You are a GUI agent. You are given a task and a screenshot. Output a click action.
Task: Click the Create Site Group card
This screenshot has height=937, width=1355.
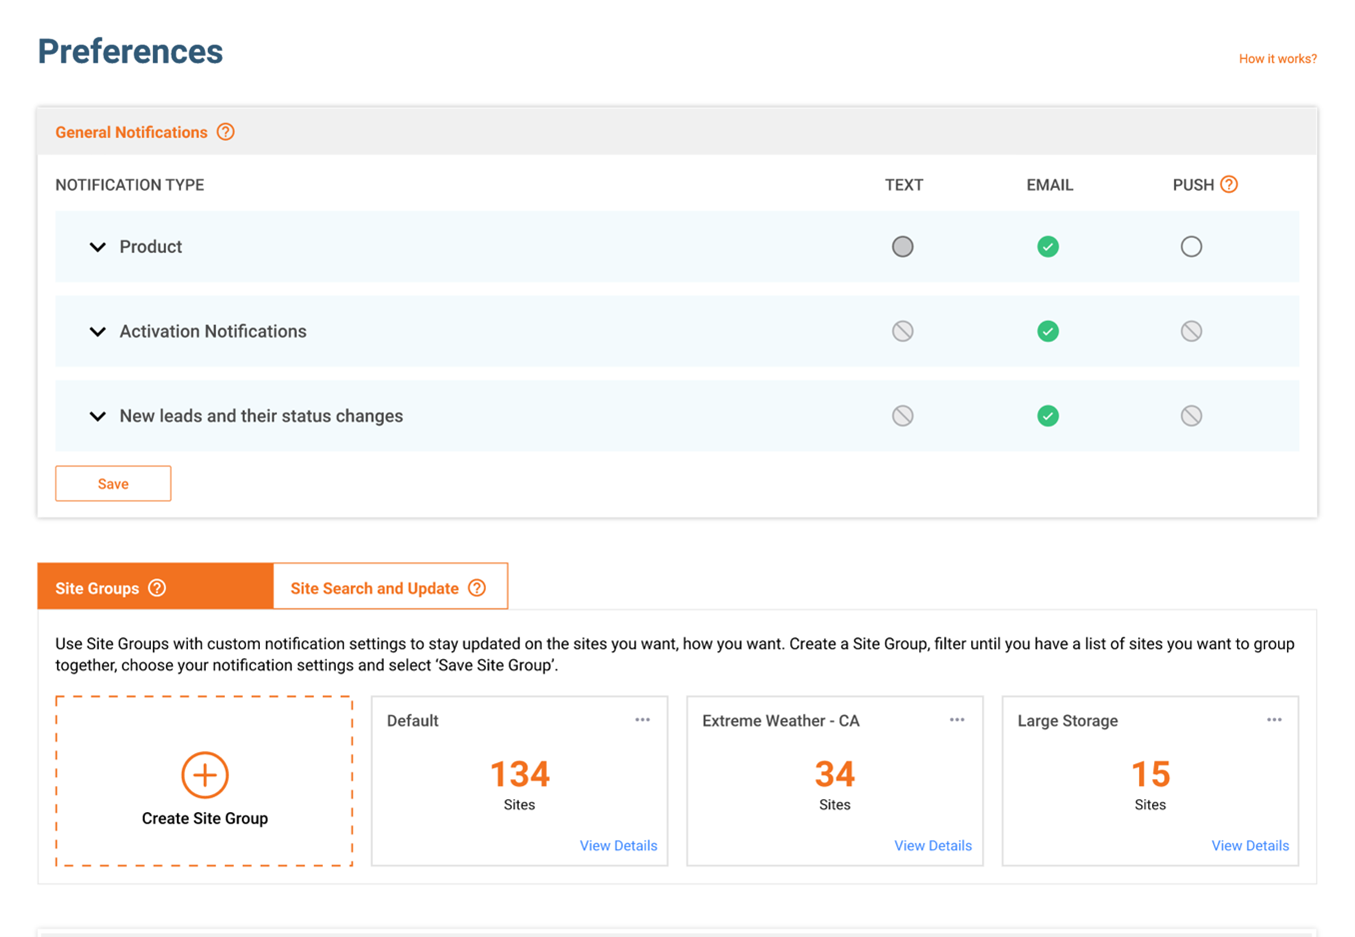204,781
